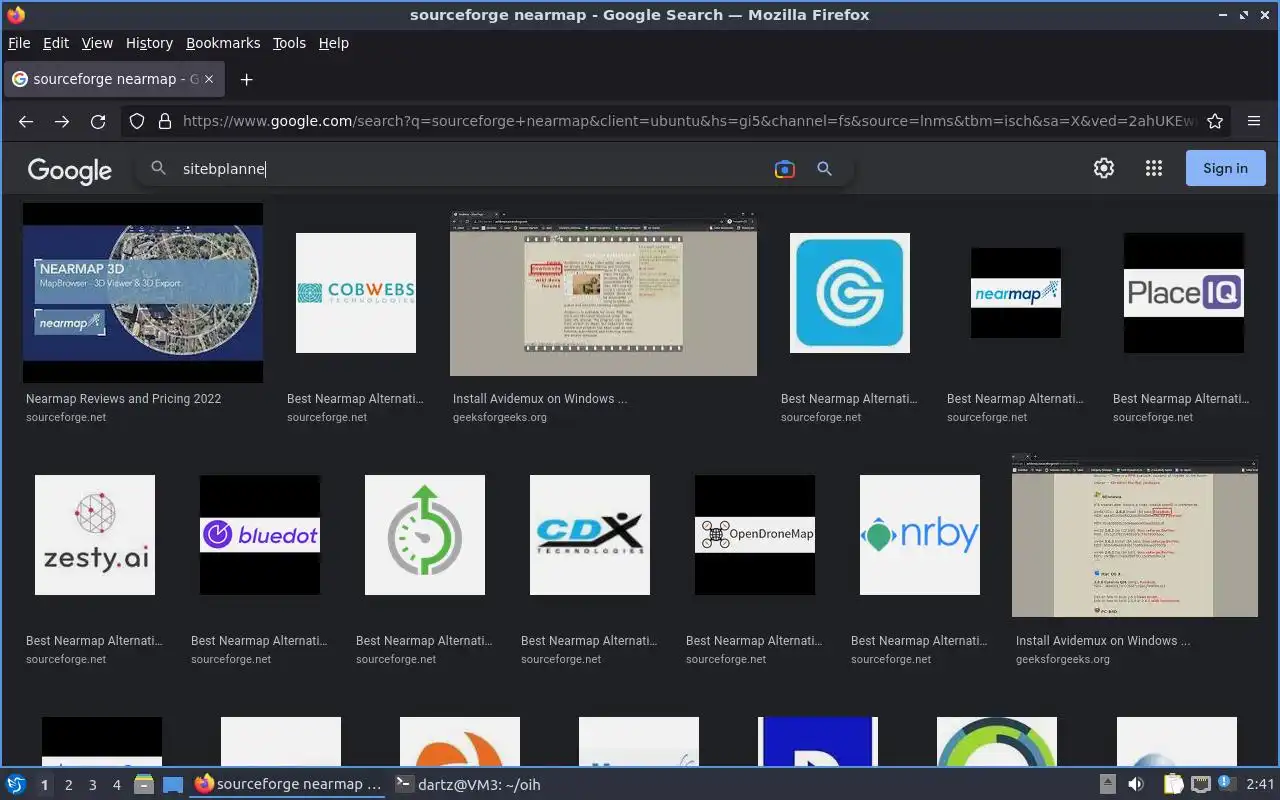Viewport: 1280px width, 800px height.
Task: Open the Tools menu
Action: [289, 43]
